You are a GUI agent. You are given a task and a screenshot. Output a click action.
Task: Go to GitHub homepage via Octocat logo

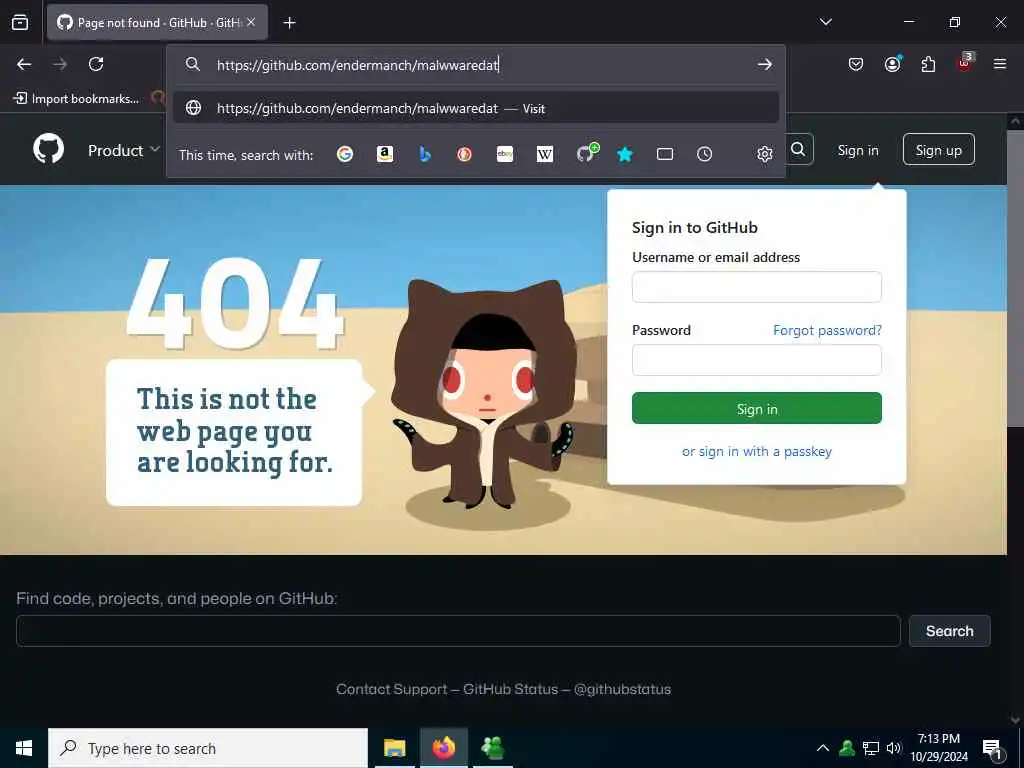pyautogui.click(x=49, y=150)
